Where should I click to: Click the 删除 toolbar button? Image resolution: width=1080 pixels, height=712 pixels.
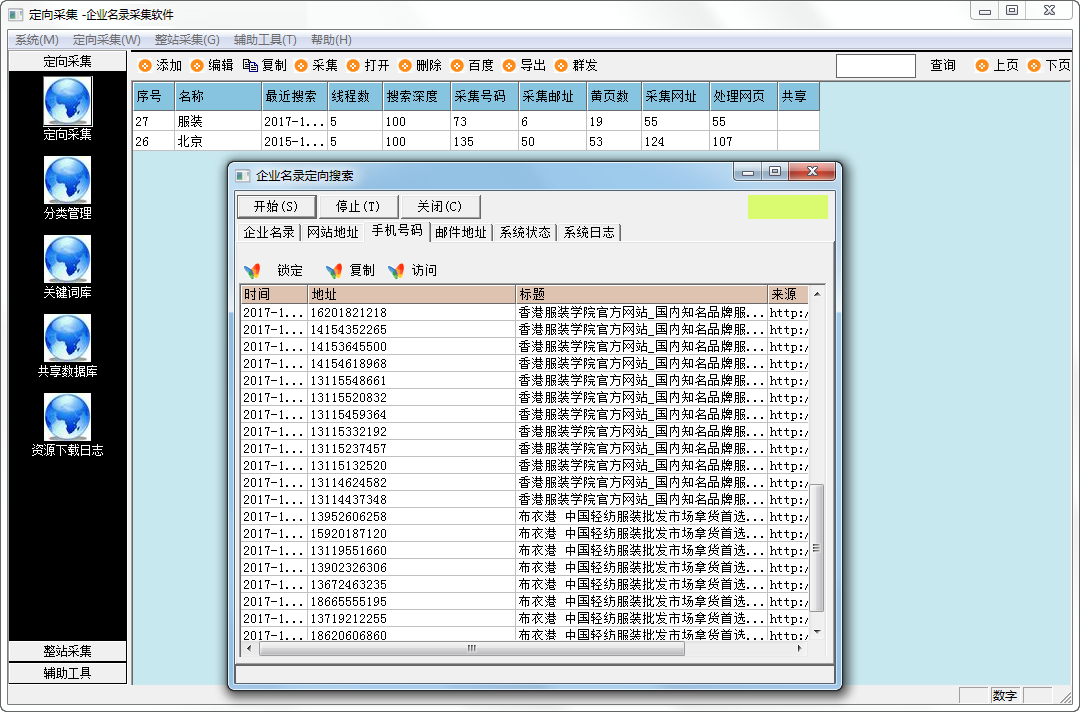click(x=420, y=65)
